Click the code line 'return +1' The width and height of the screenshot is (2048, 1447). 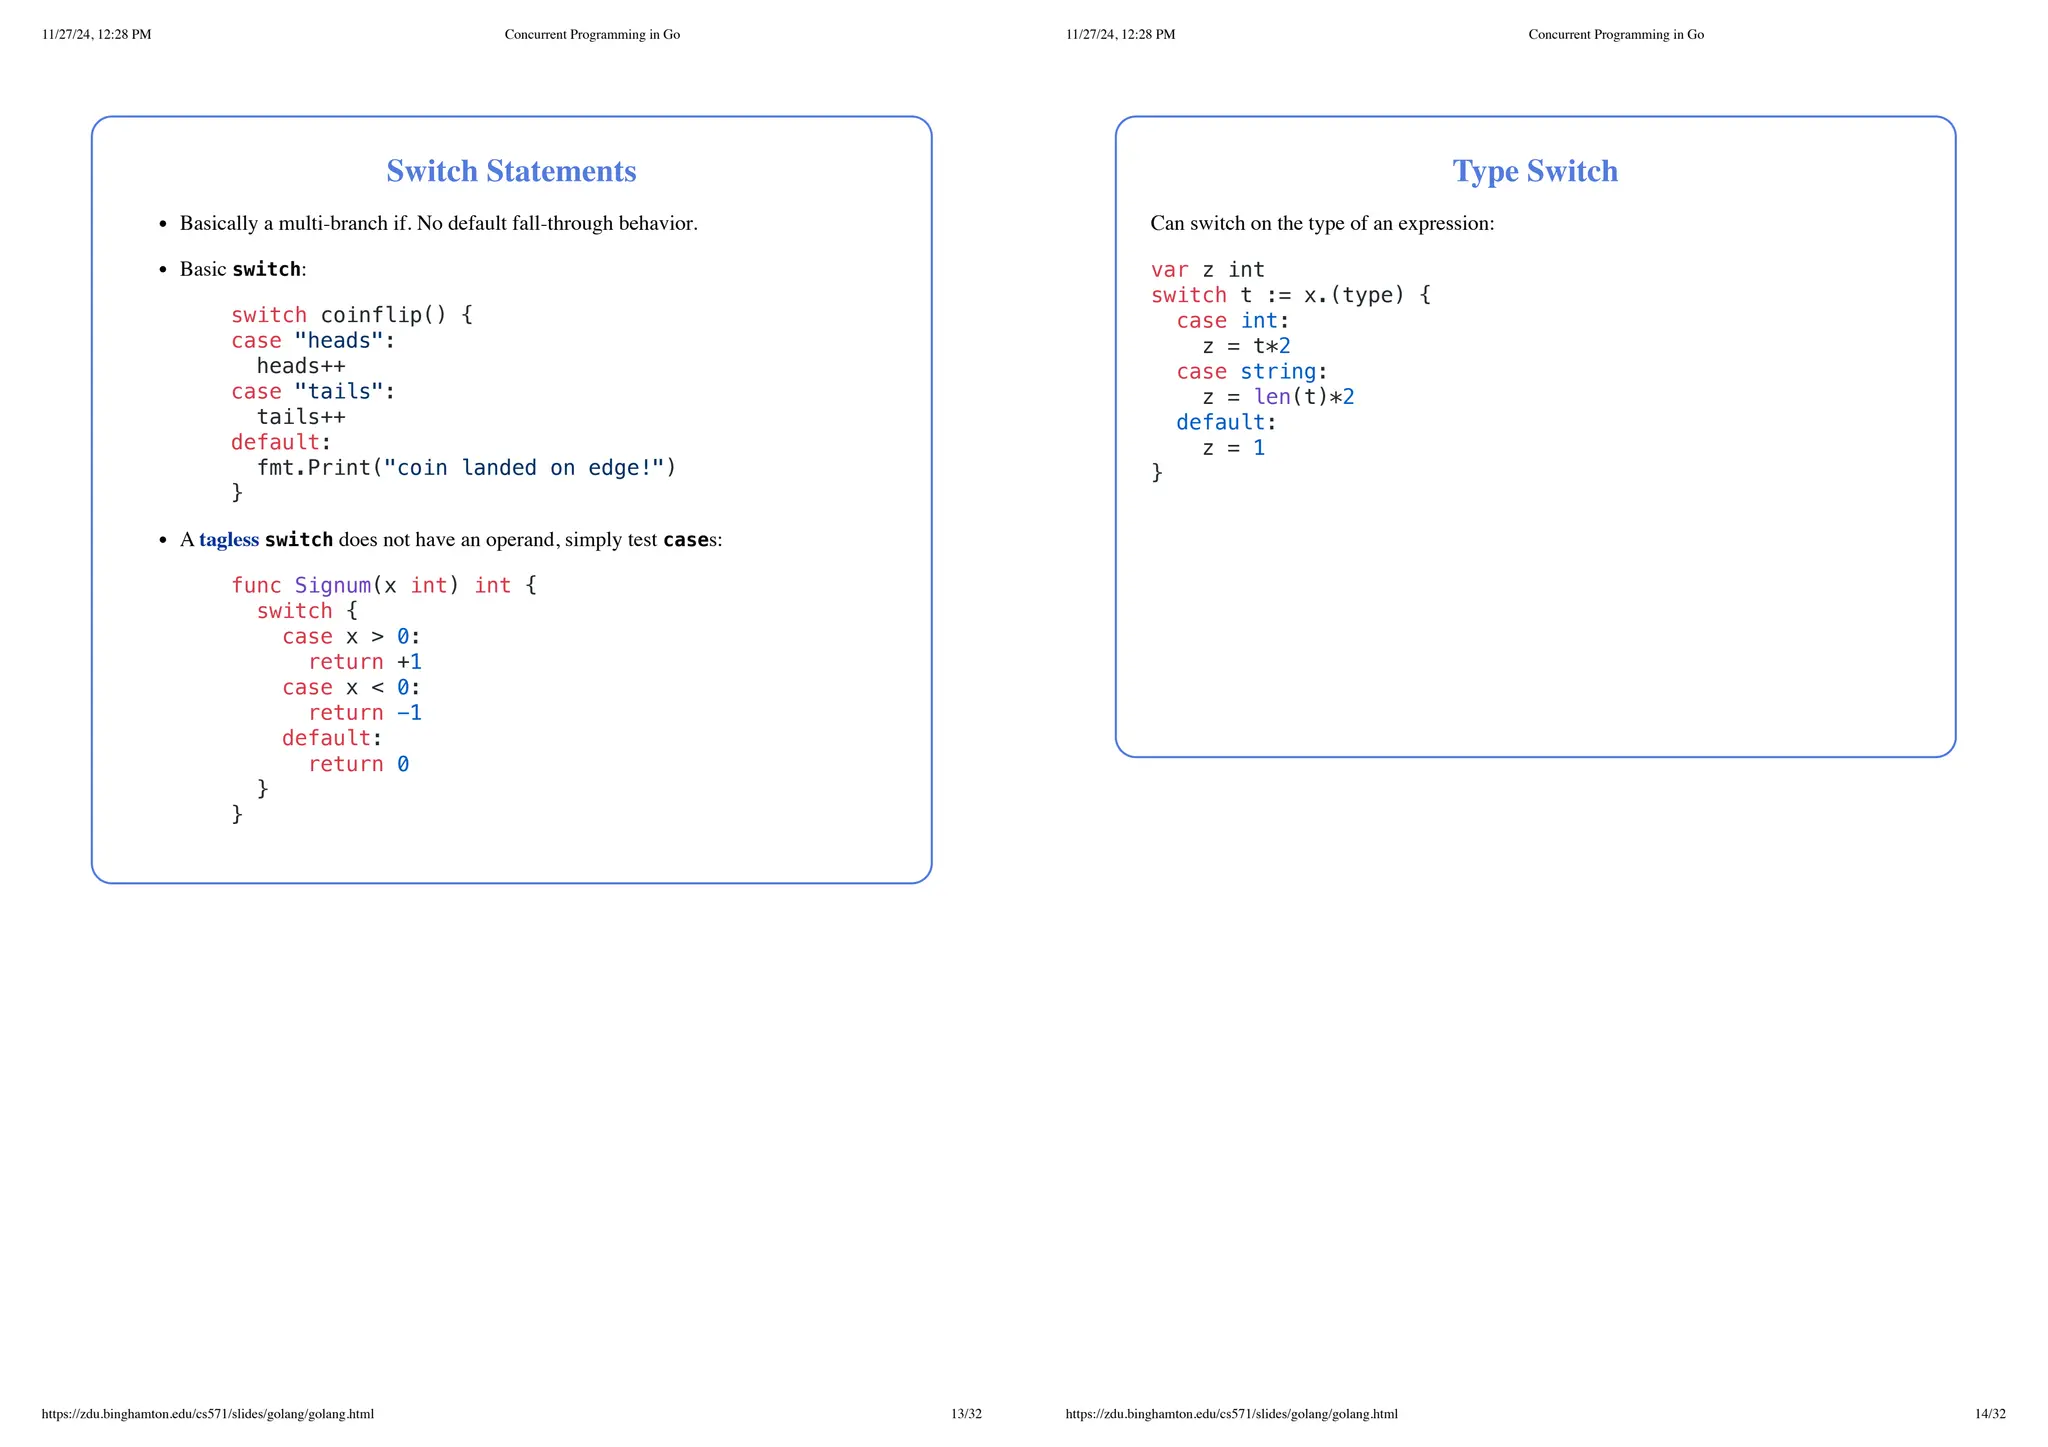click(365, 662)
